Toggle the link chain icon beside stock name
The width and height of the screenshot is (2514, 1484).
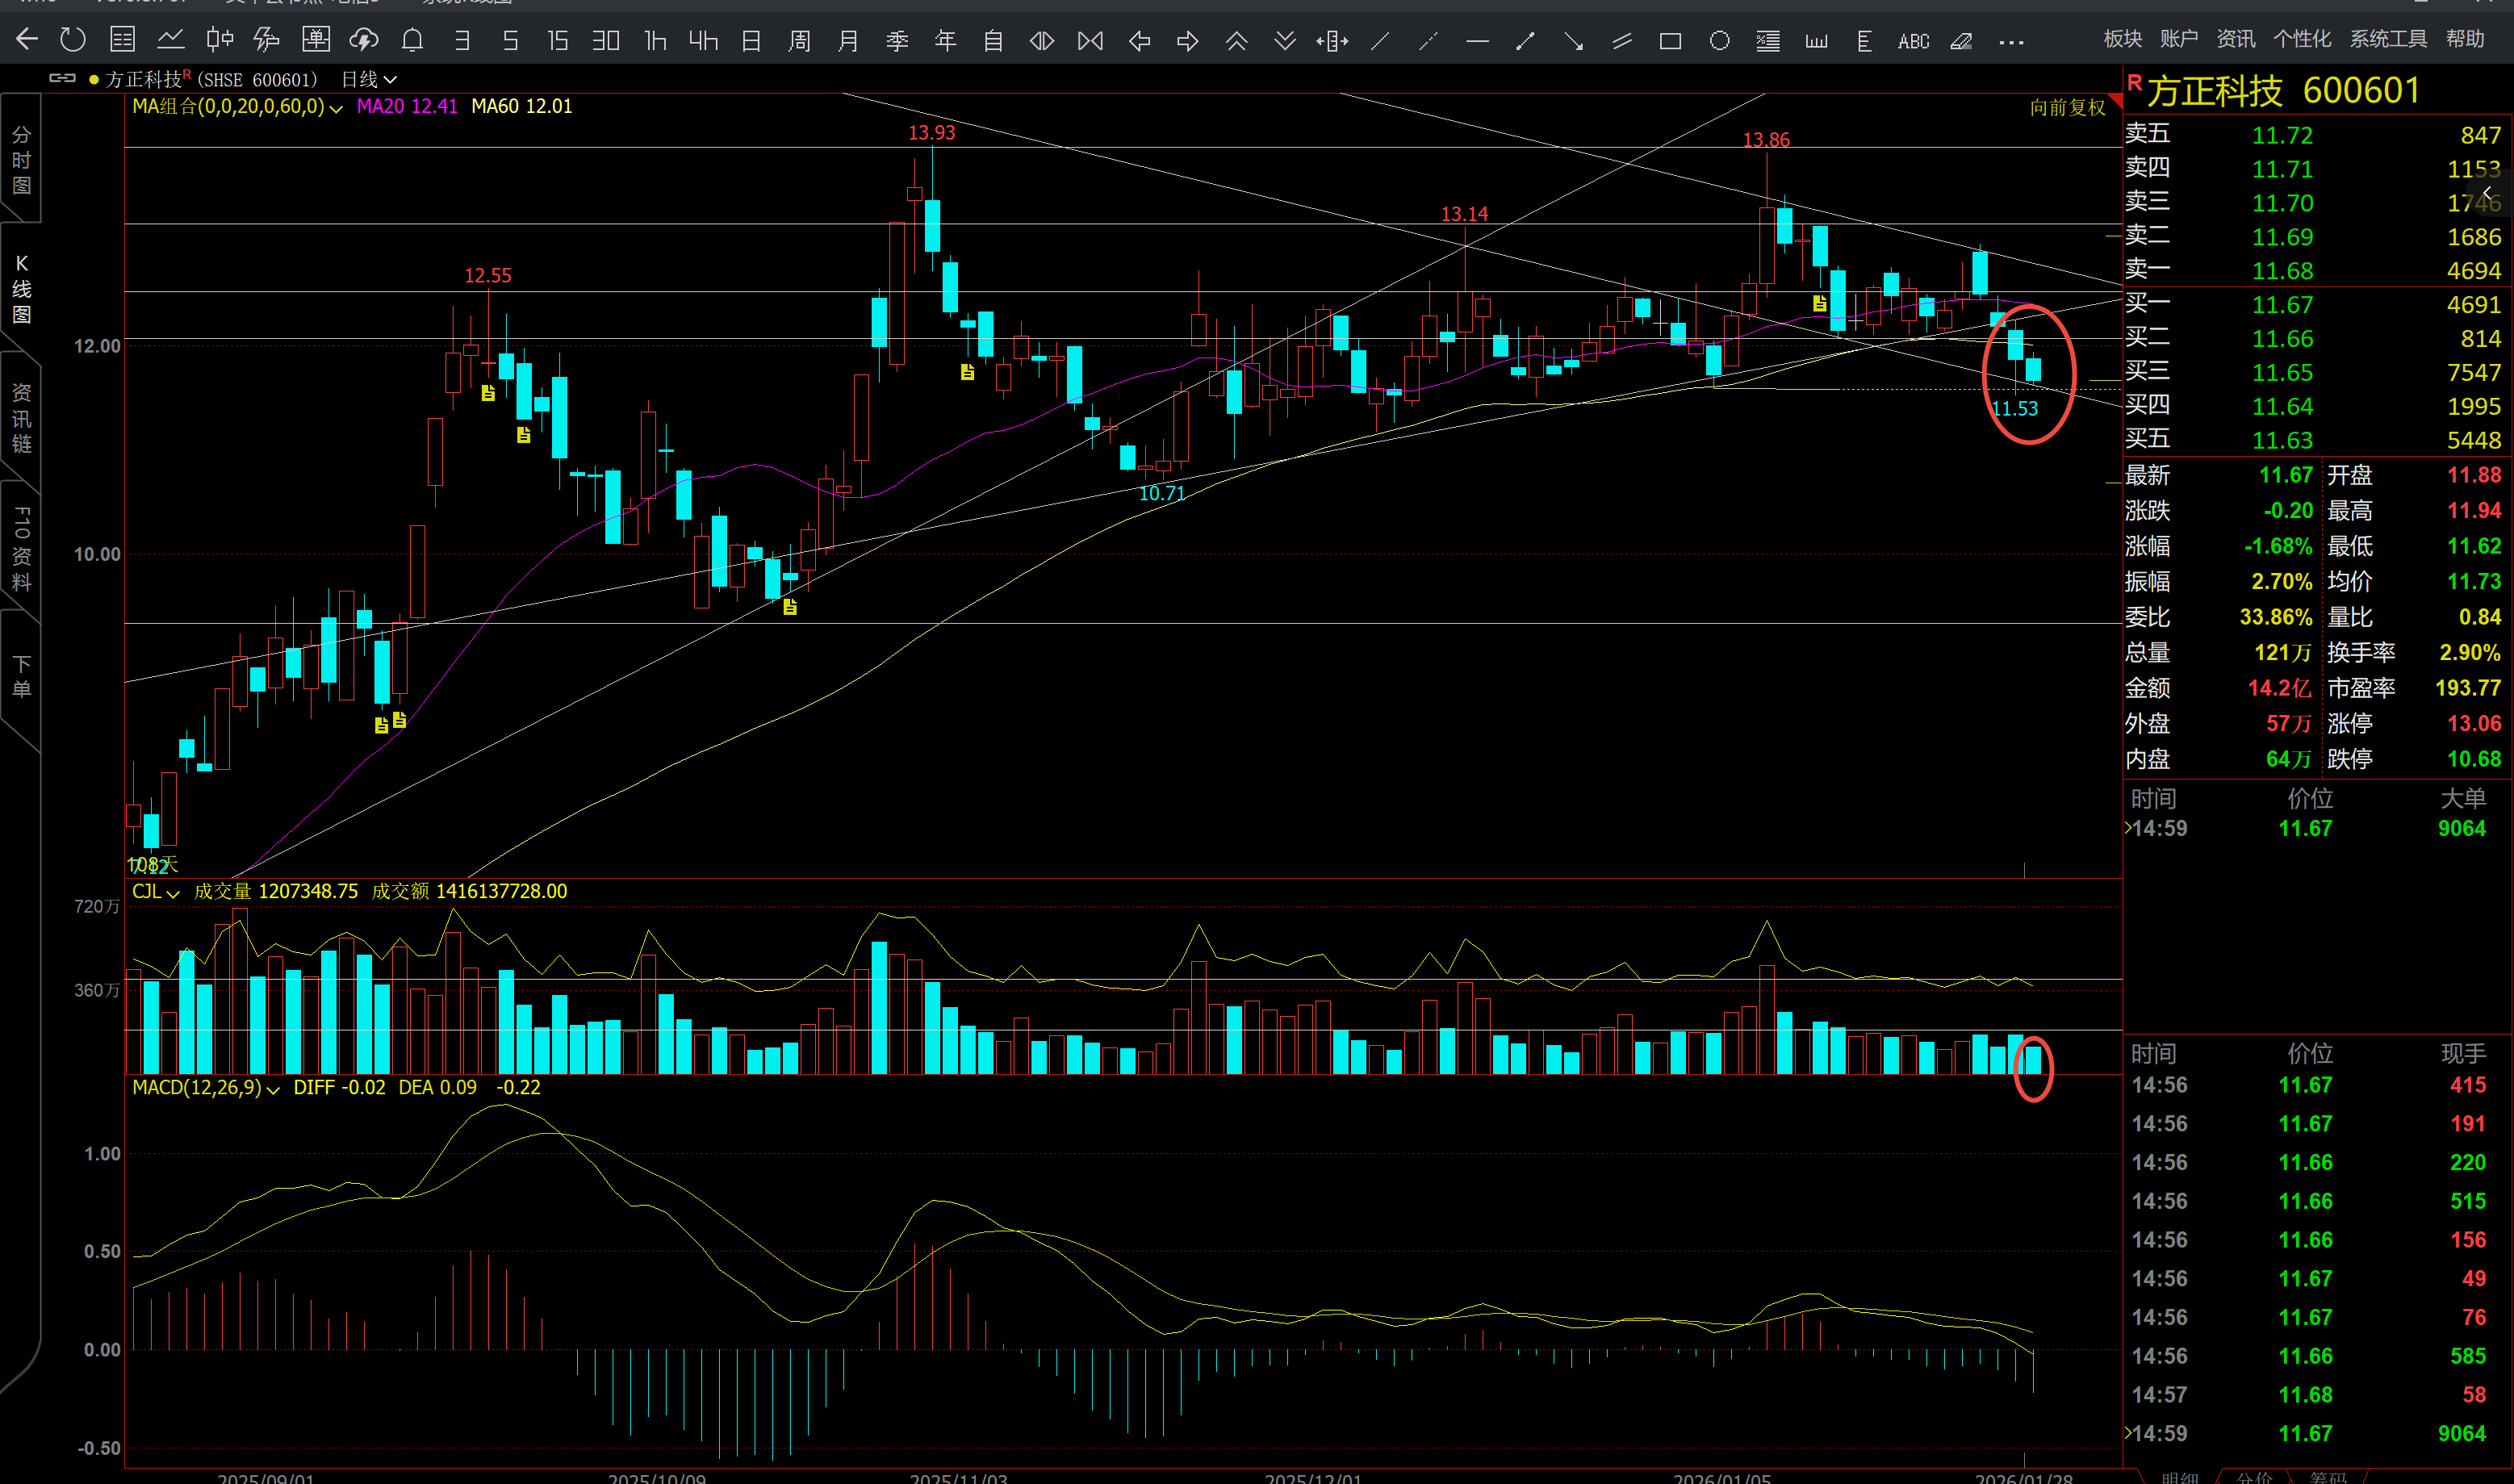click(x=62, y=78)
